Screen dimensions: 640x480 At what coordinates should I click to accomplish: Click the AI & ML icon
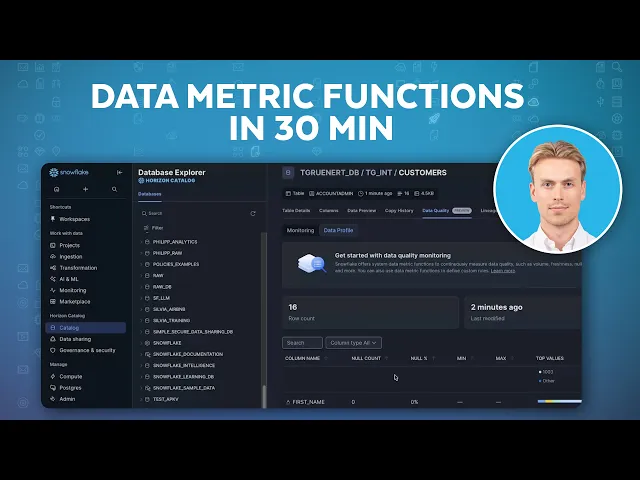[x=53, y=279]
